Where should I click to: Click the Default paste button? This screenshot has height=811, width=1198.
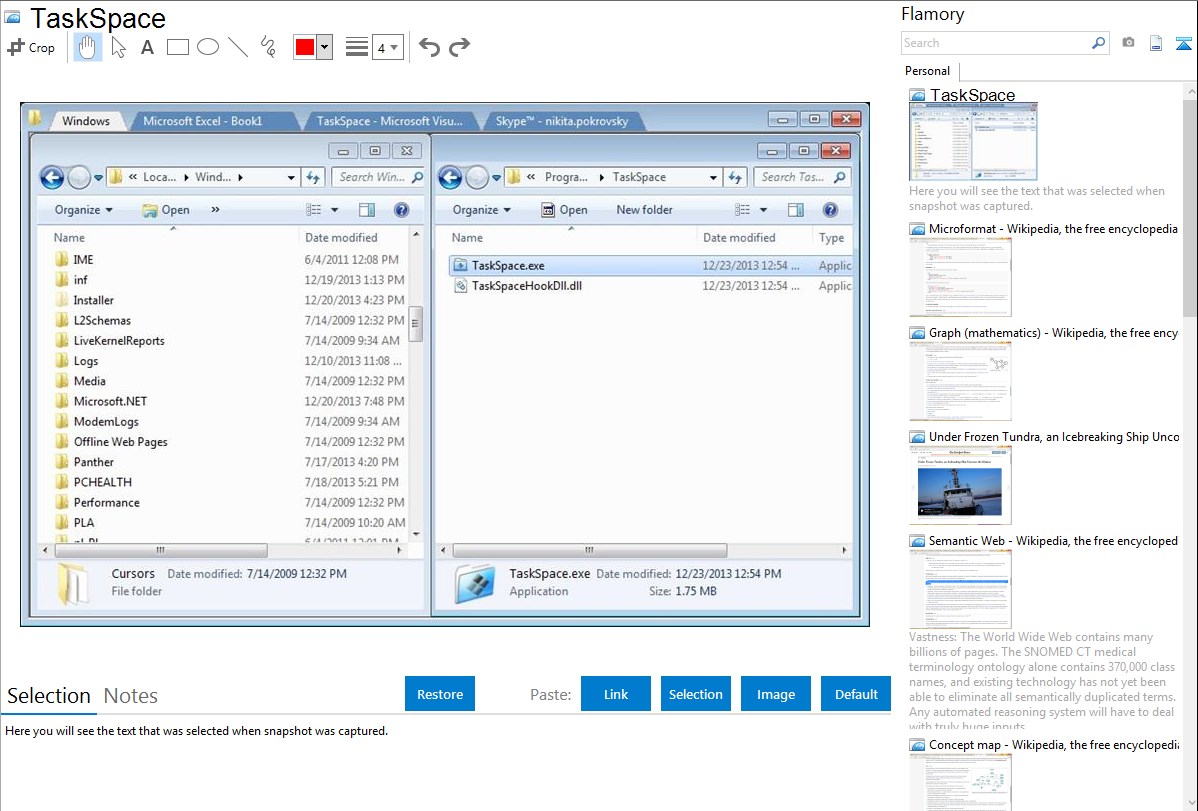coord(856,694)
